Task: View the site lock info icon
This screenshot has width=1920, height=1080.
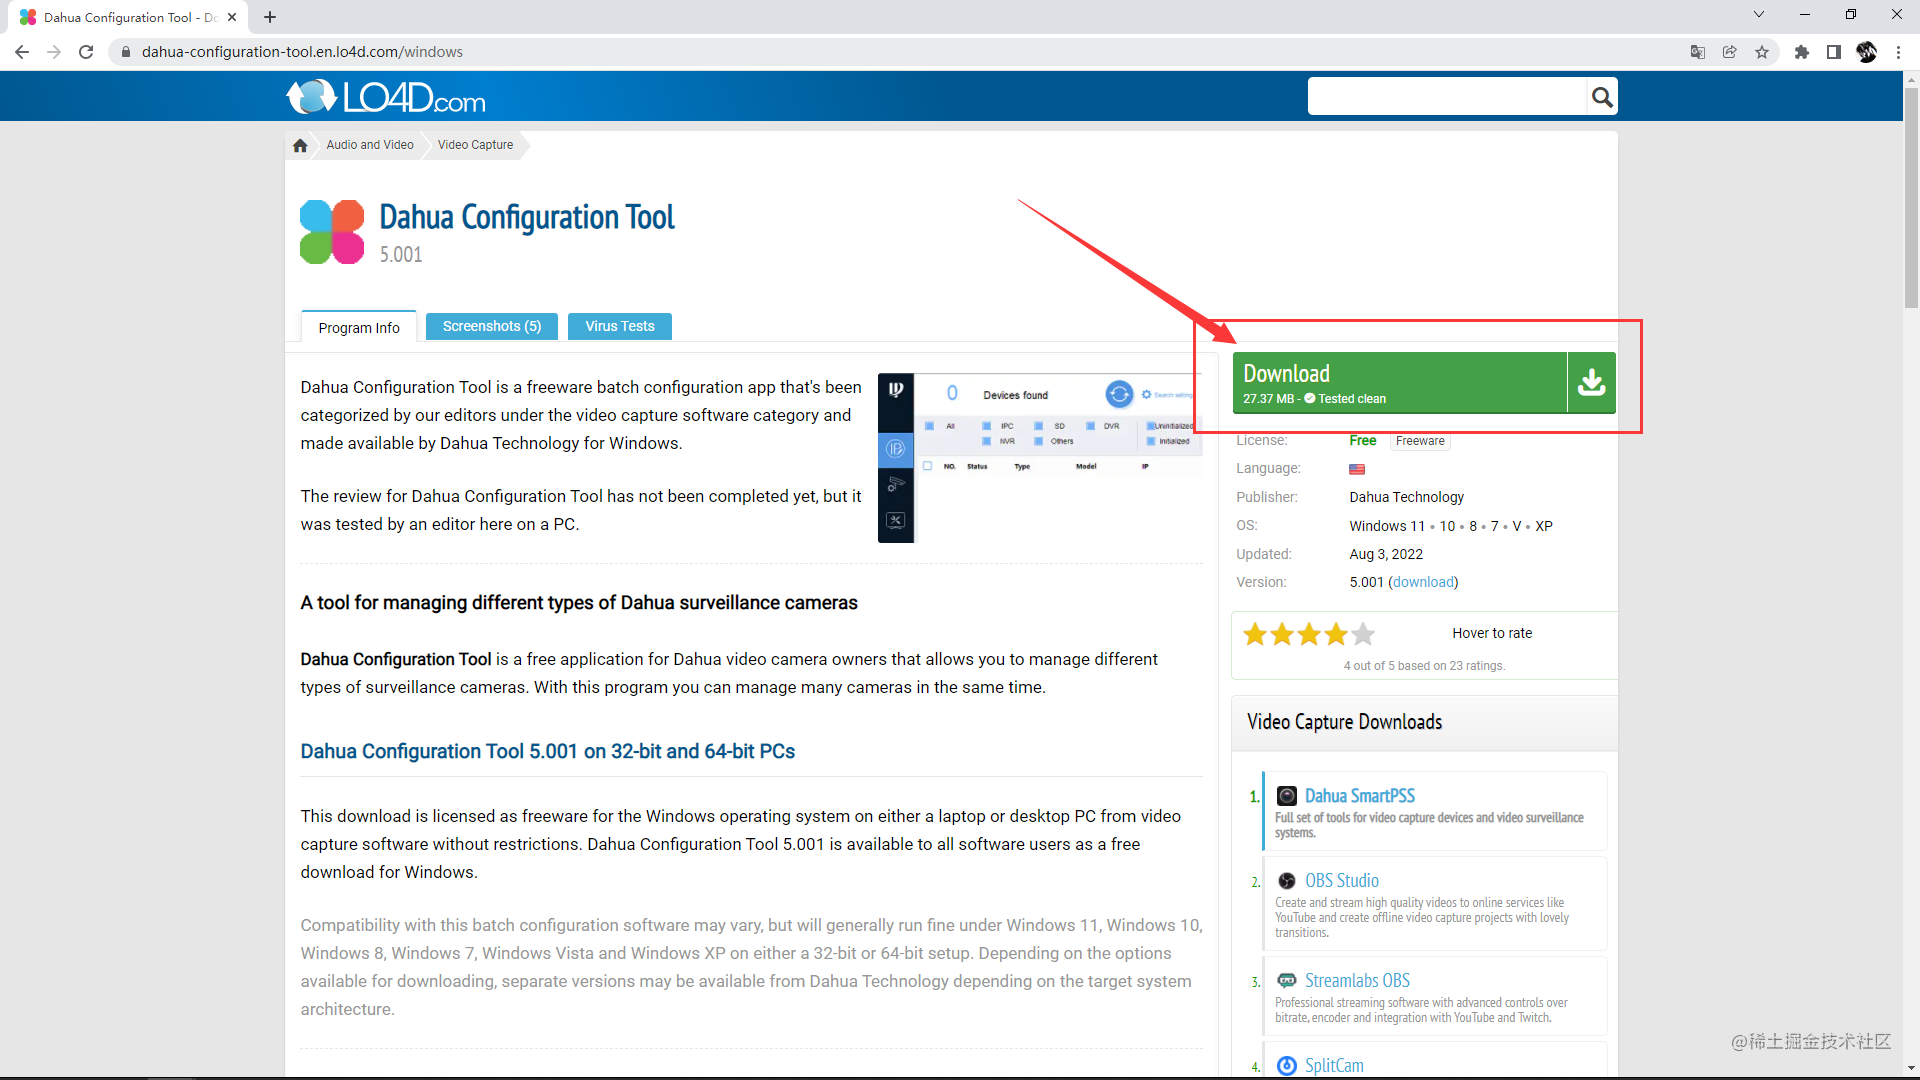Action: tap(125, 52)
